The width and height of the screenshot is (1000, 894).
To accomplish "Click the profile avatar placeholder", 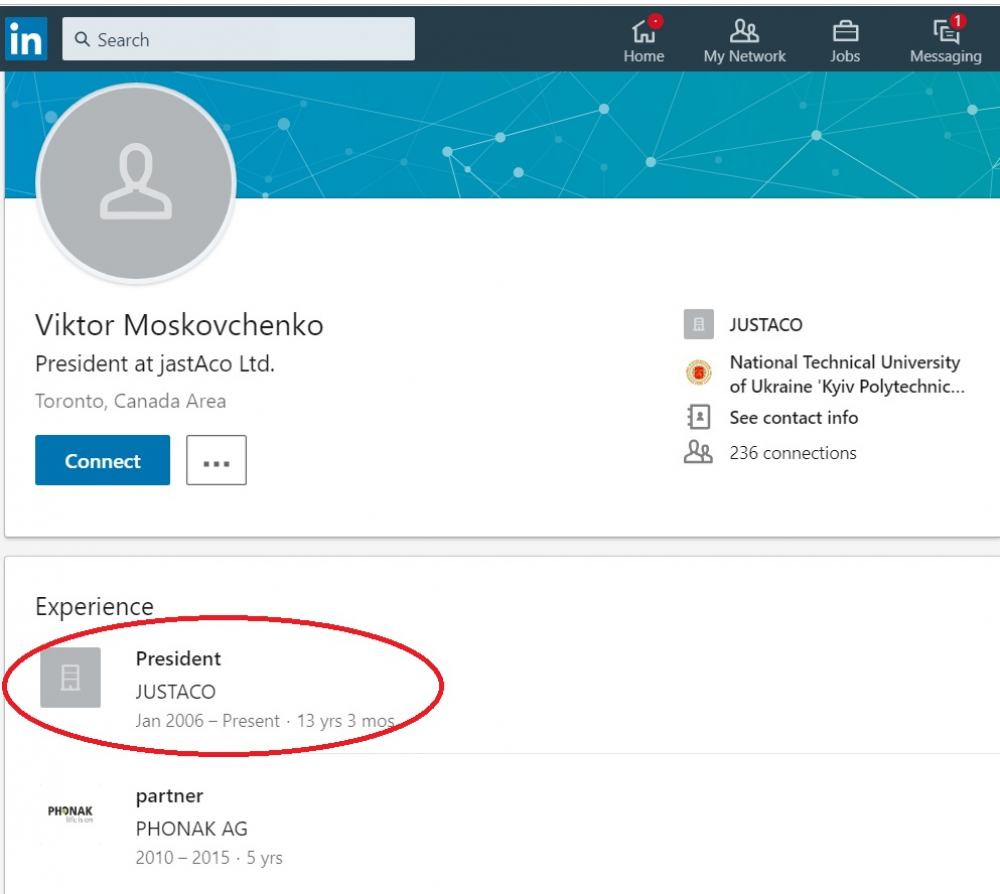I will 136,184.
